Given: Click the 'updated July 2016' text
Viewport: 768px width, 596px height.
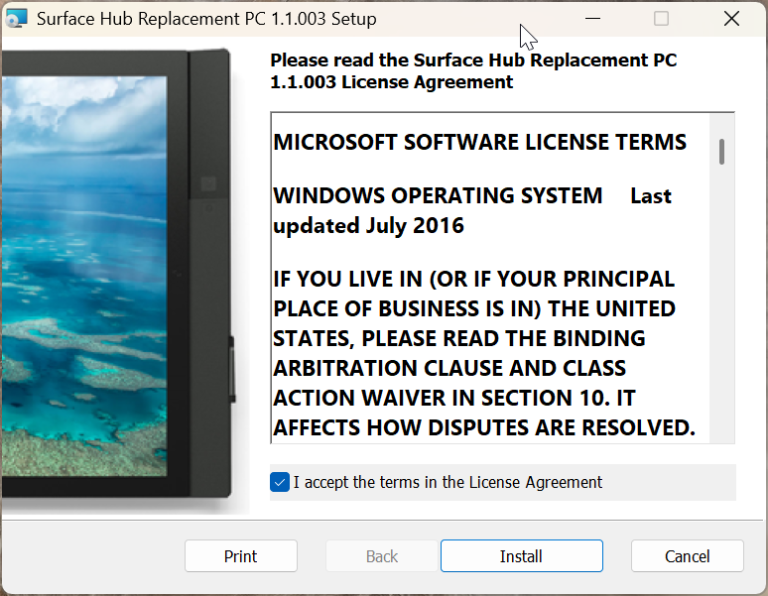Looking at the screenshot, I should 368,226.
